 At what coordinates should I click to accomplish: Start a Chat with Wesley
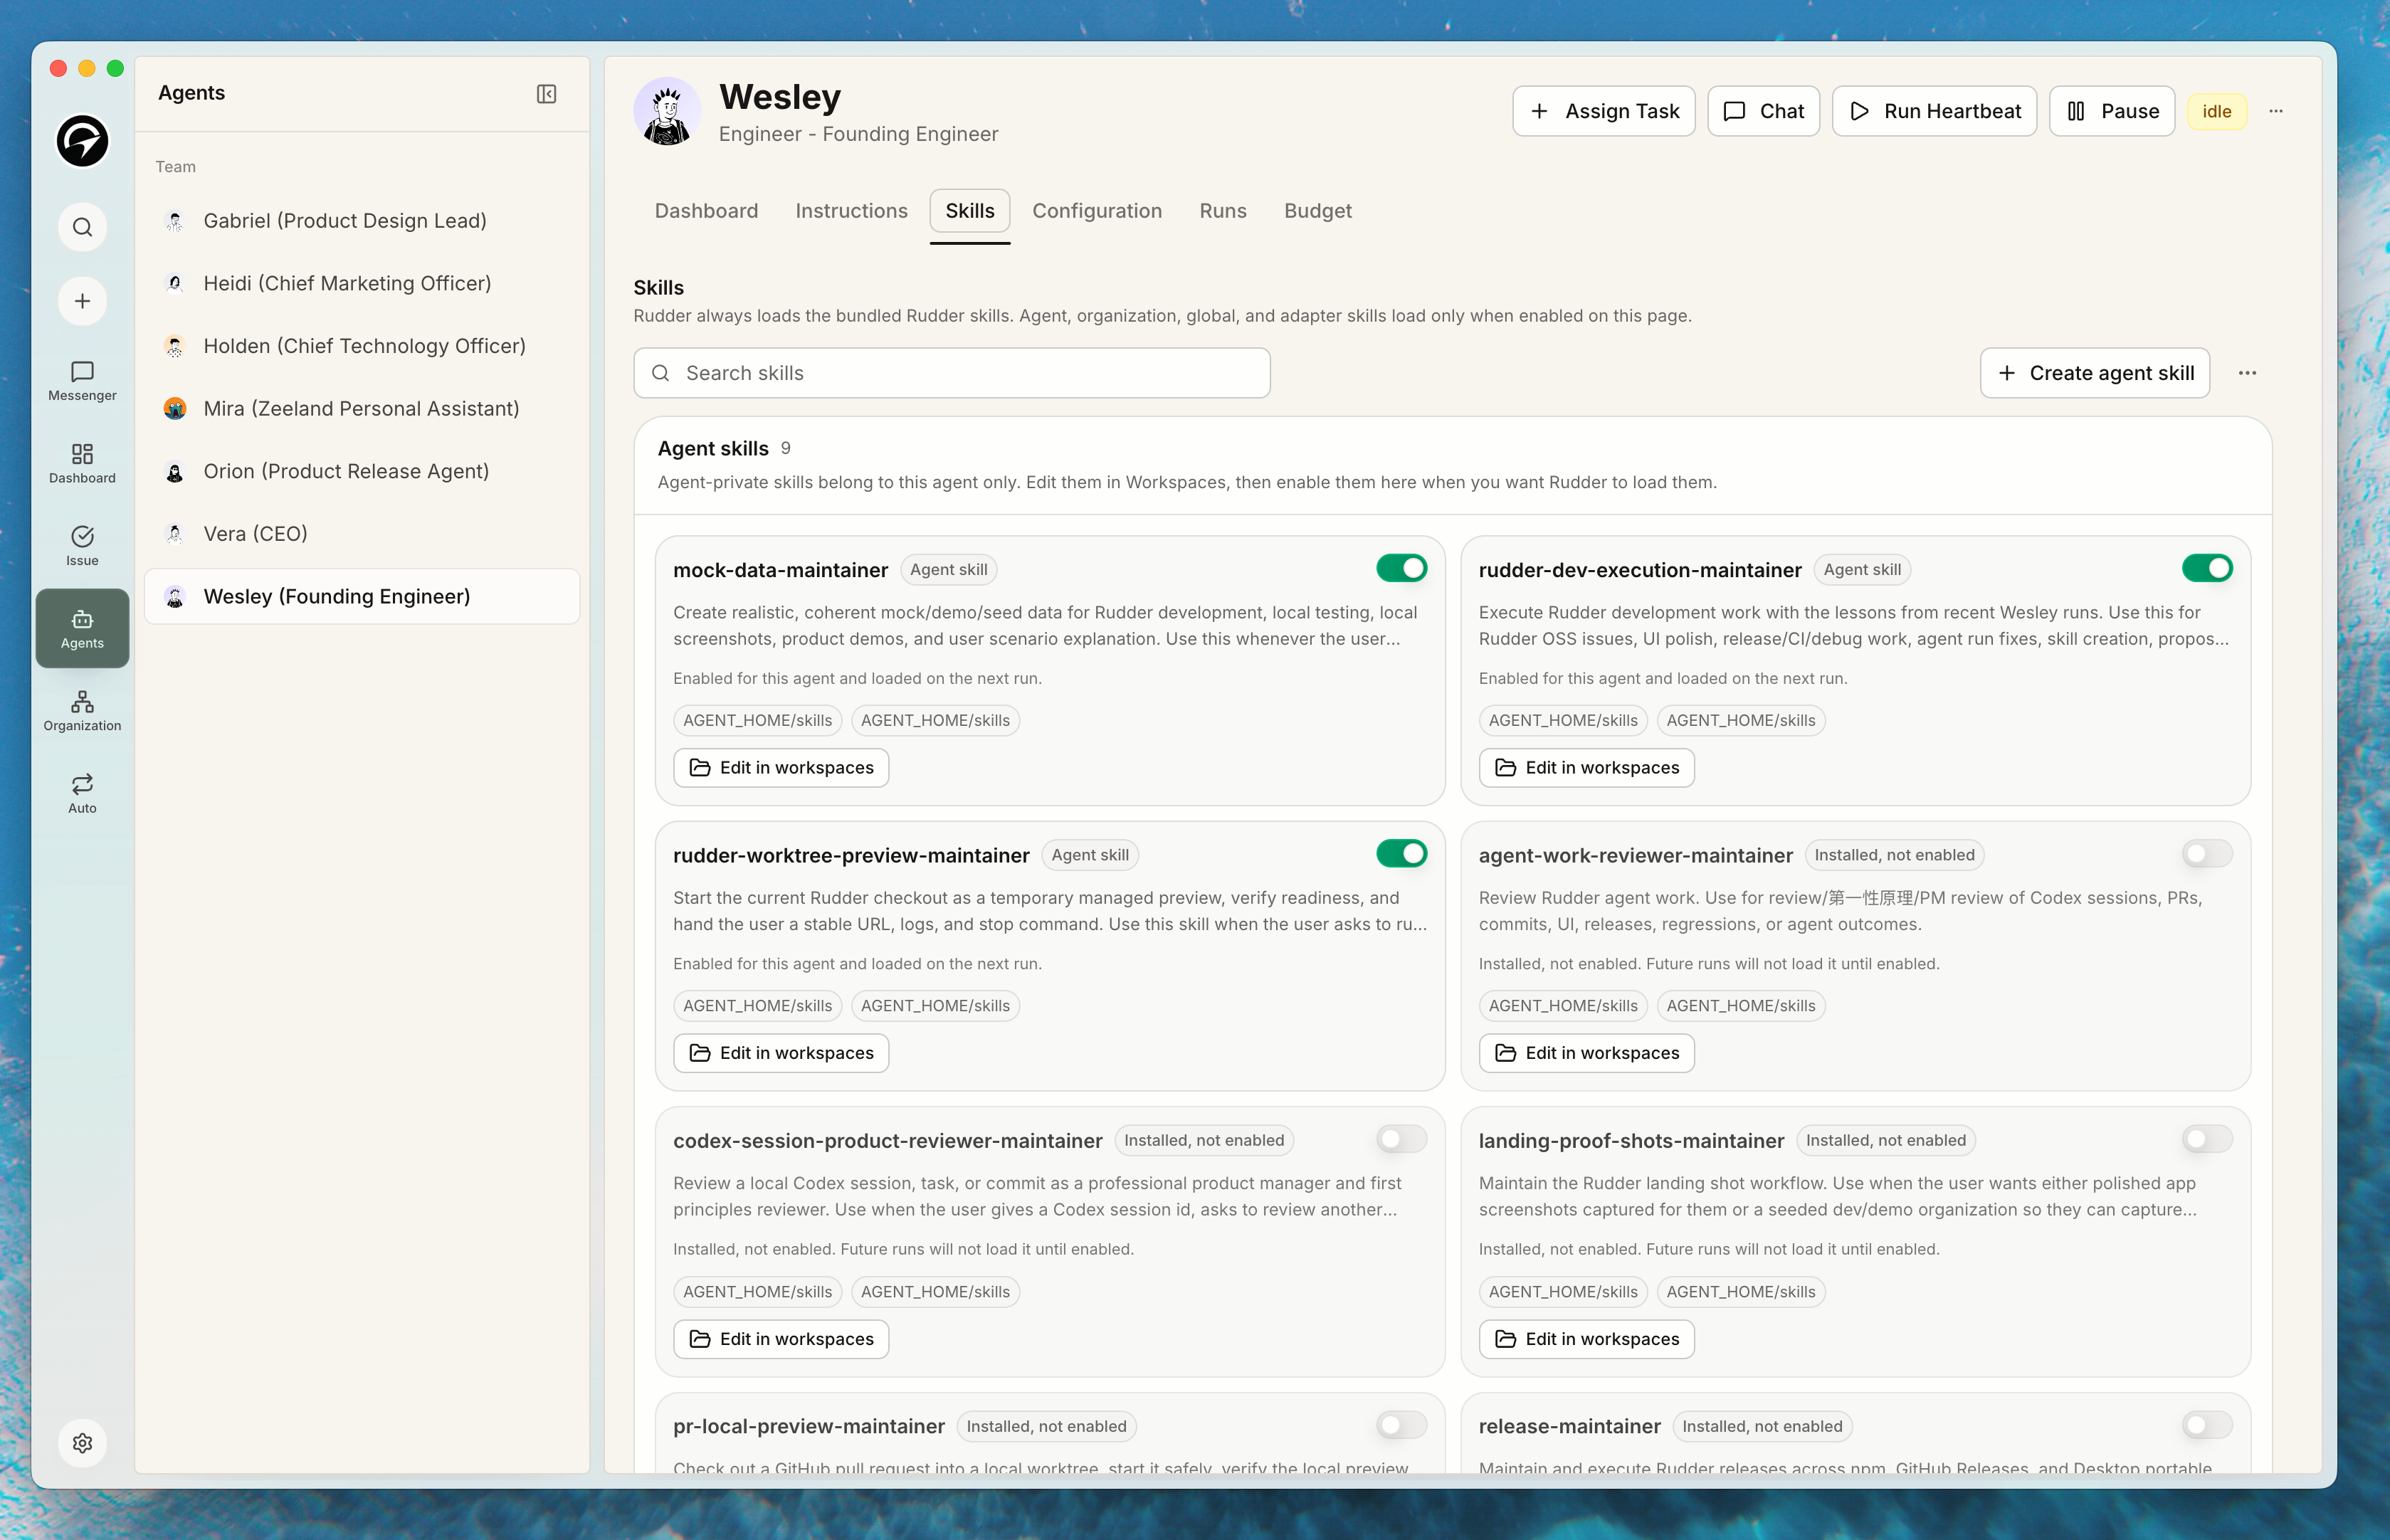(x=1763, y=111)
